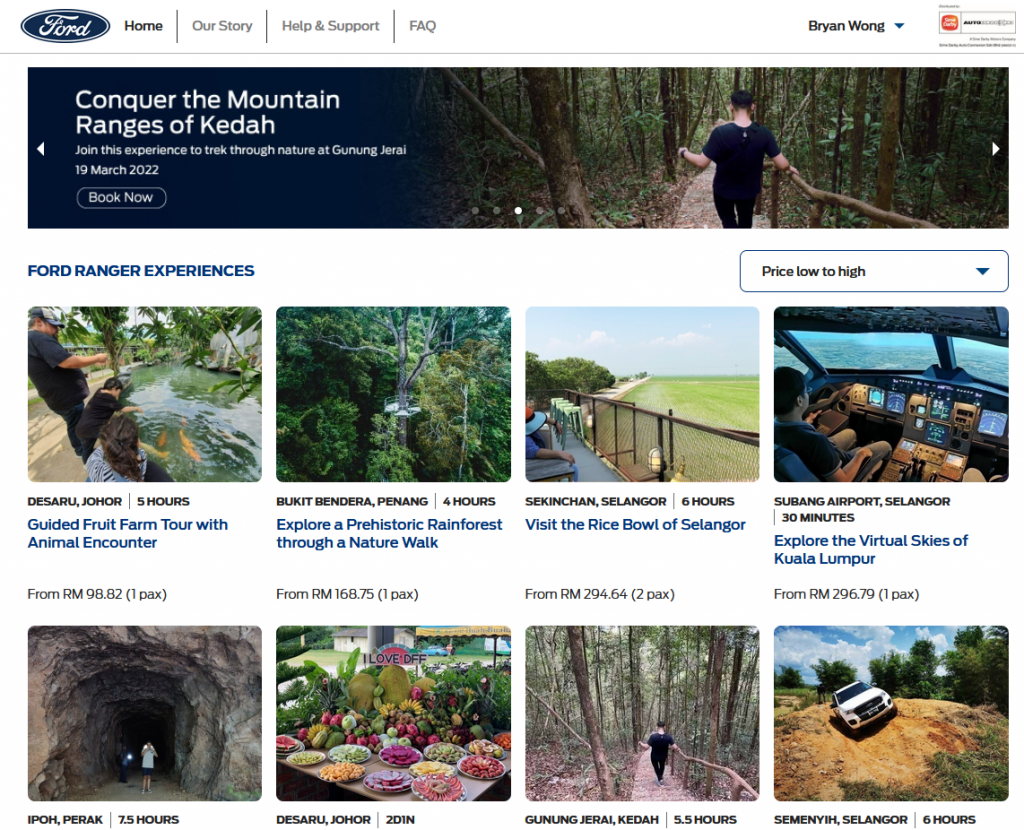Go to the FAQ page

[x=422, y=26]
